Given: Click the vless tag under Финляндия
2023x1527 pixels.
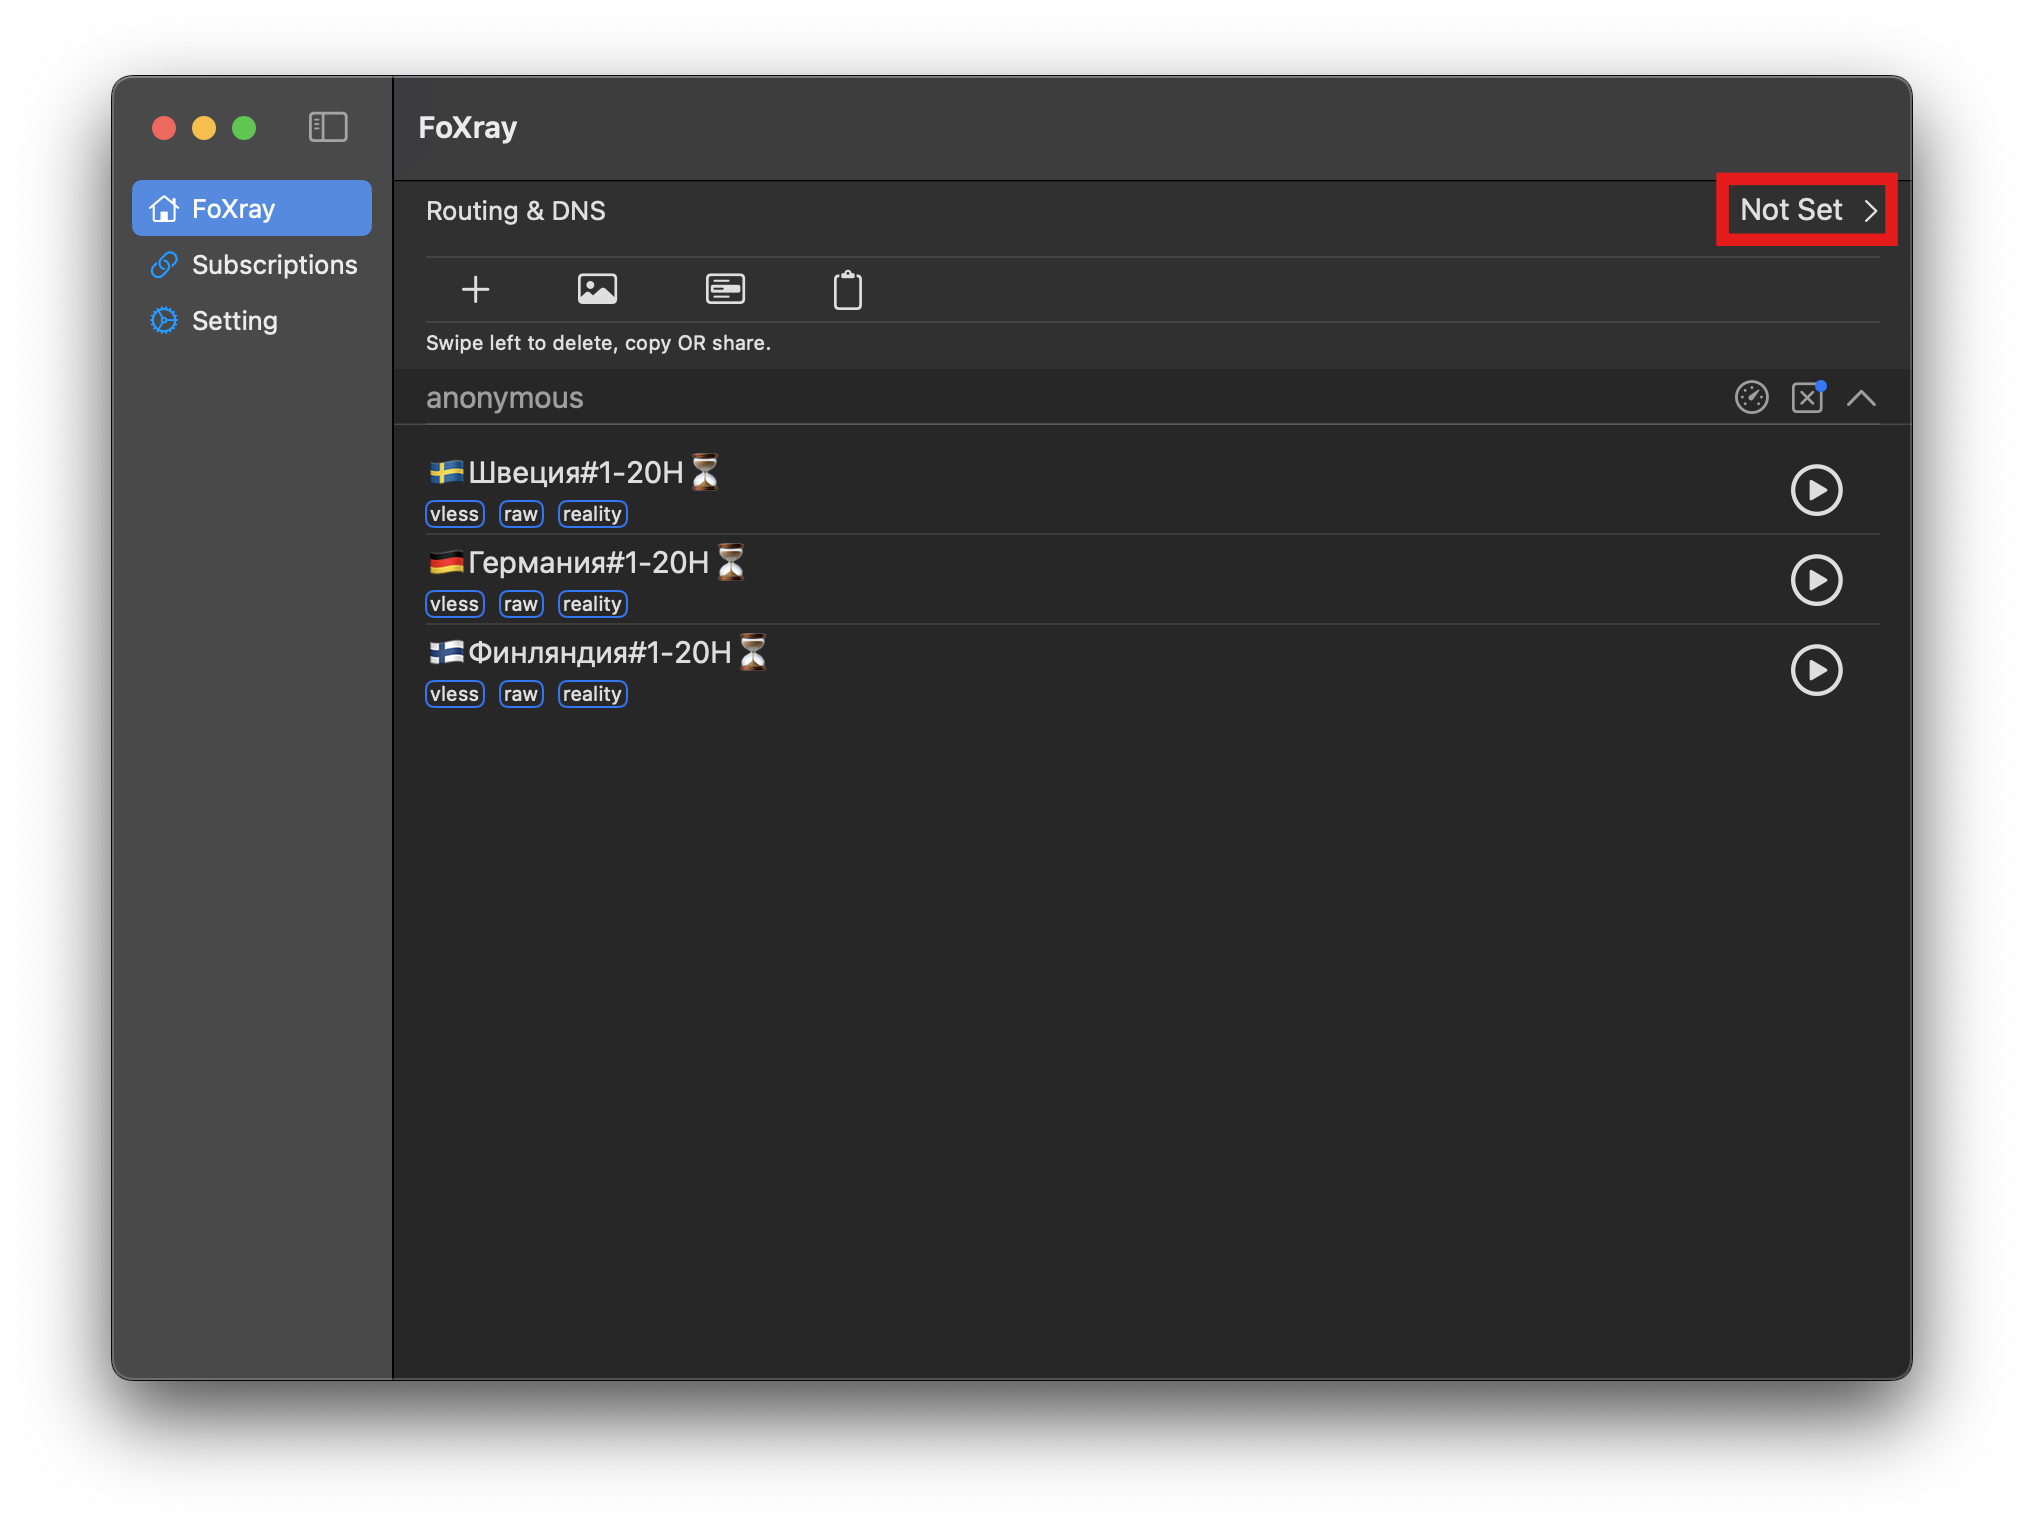Looking at the screenshot, I should click(454, 694).
